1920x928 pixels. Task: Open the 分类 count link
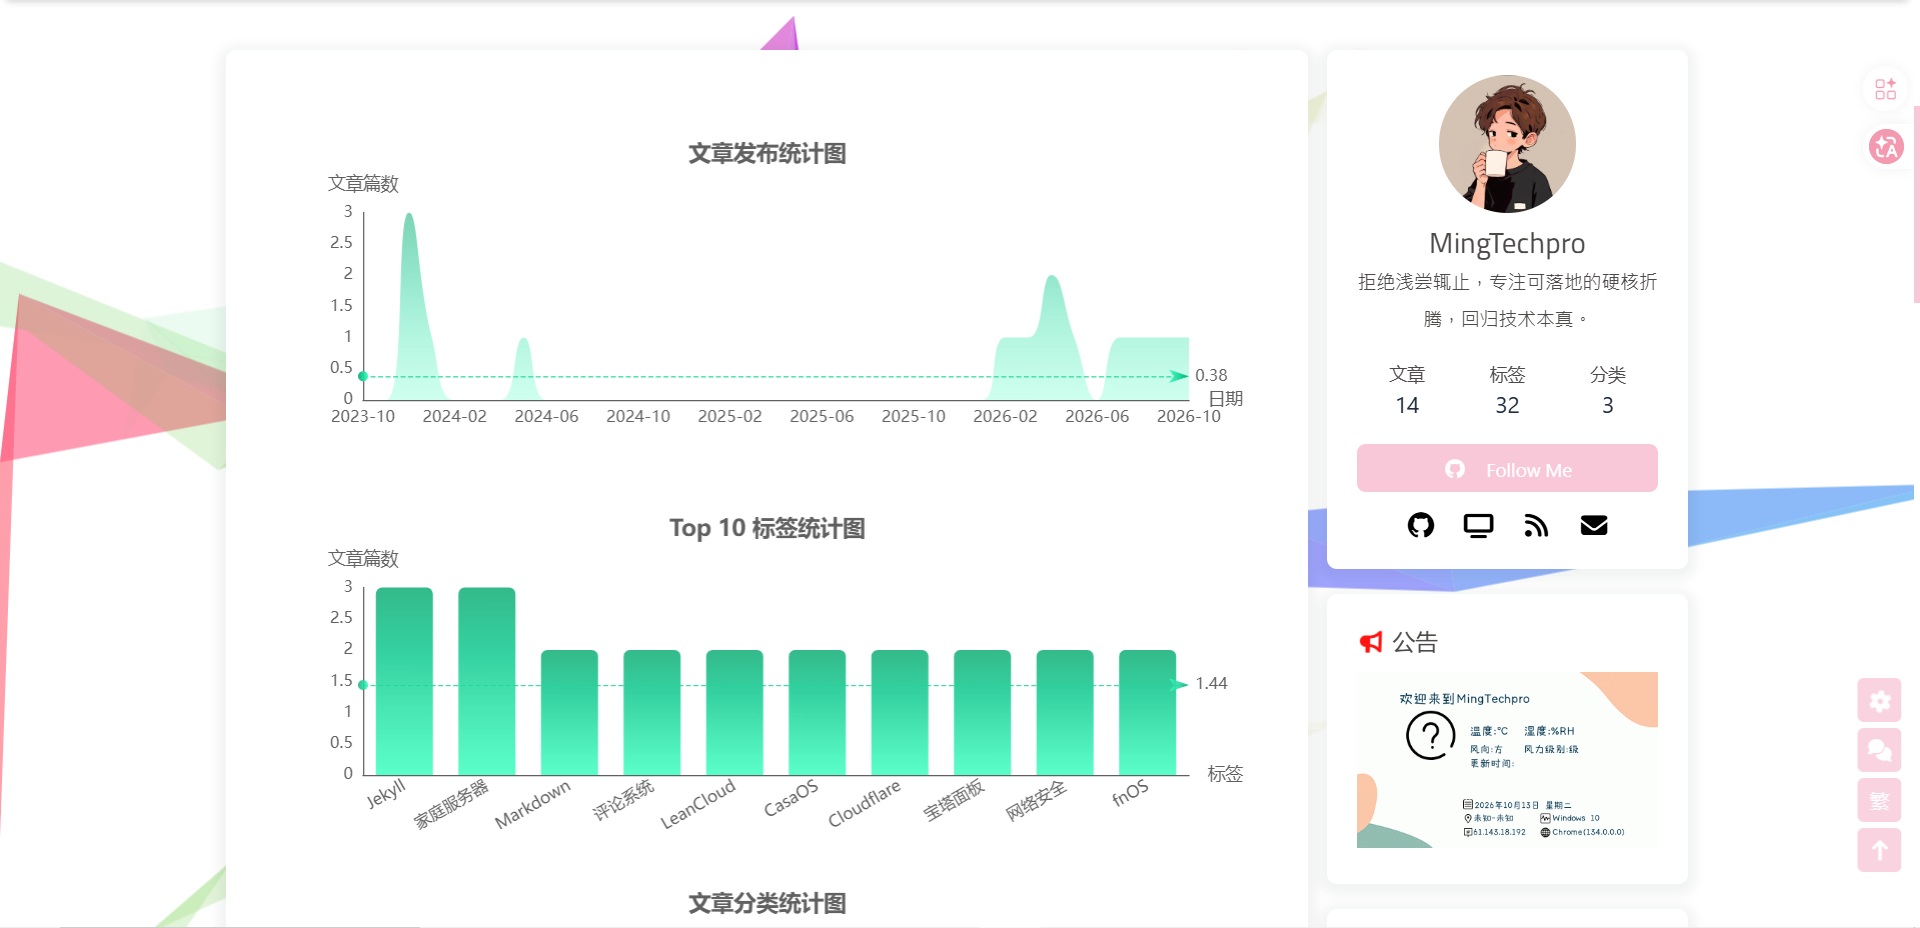1607,389
